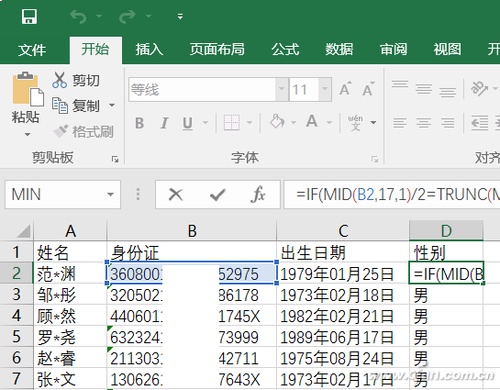Click the Insert Function fx icon
500x390 pixels.
pos(258,194)
